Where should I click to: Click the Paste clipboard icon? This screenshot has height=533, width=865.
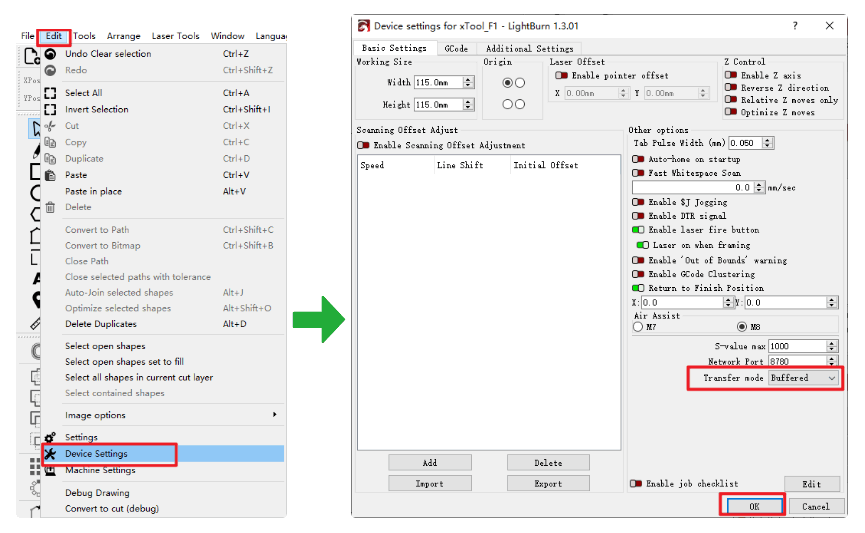[50, 175]
